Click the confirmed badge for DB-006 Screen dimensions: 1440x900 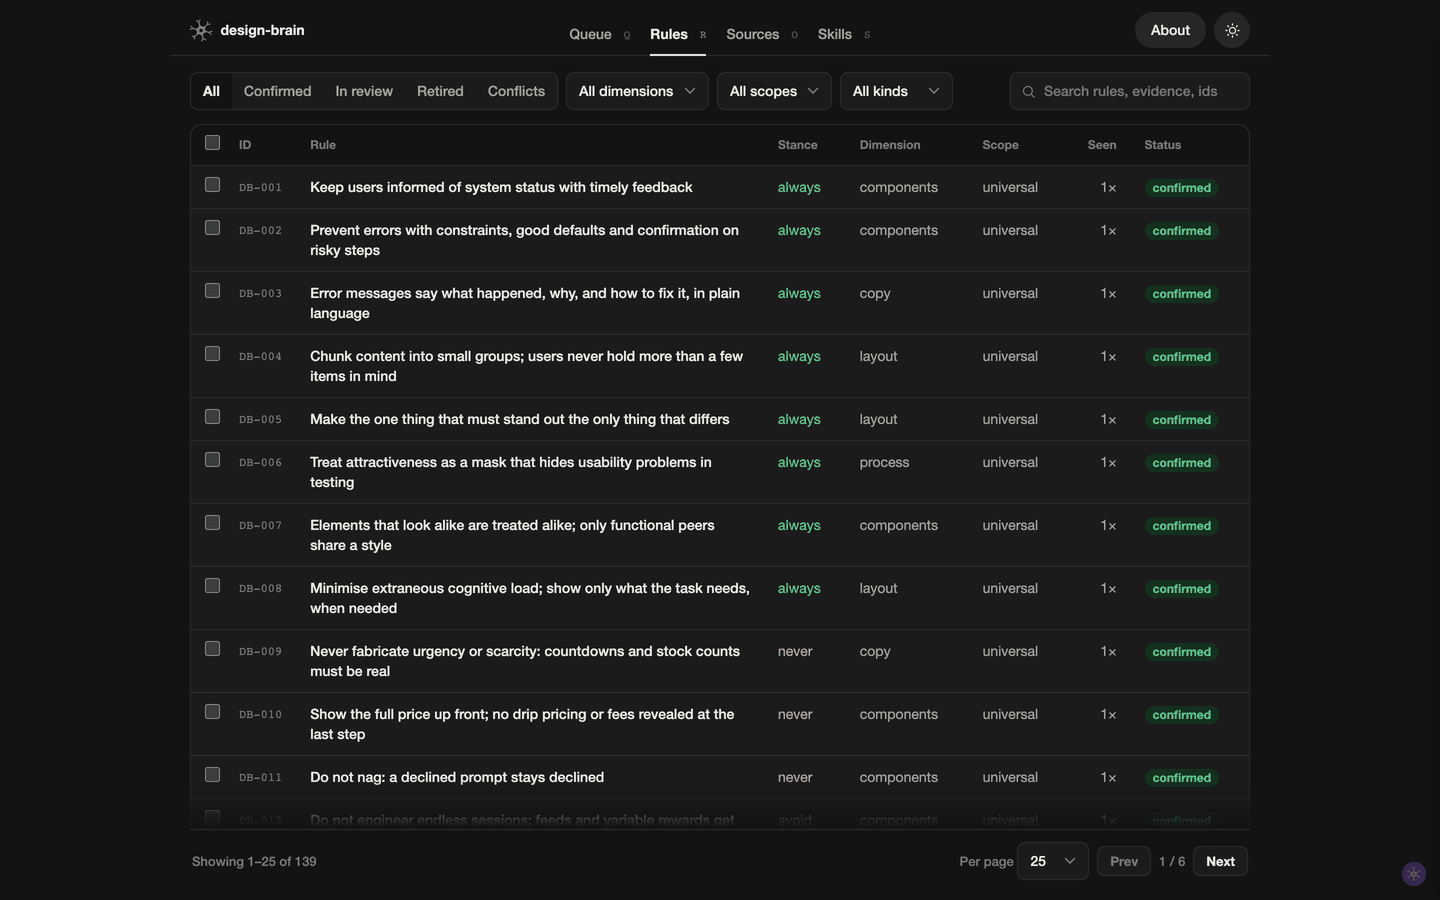[1181, 463]
